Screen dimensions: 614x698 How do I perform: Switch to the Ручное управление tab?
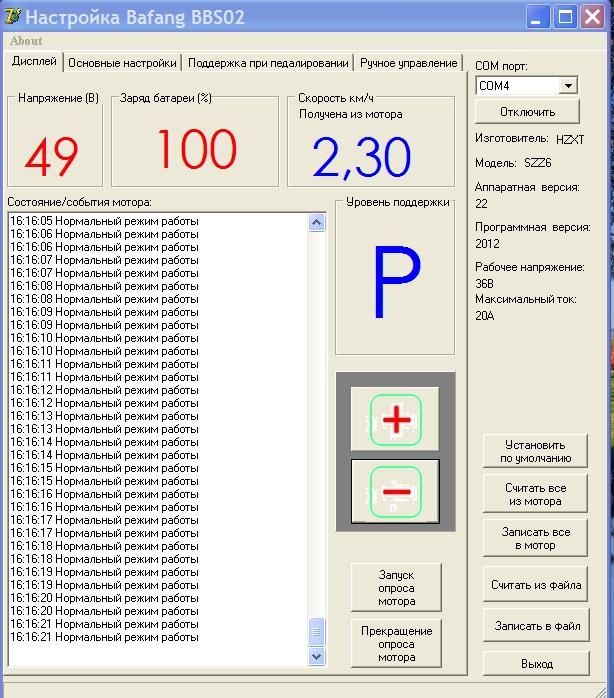coord(409,63)
